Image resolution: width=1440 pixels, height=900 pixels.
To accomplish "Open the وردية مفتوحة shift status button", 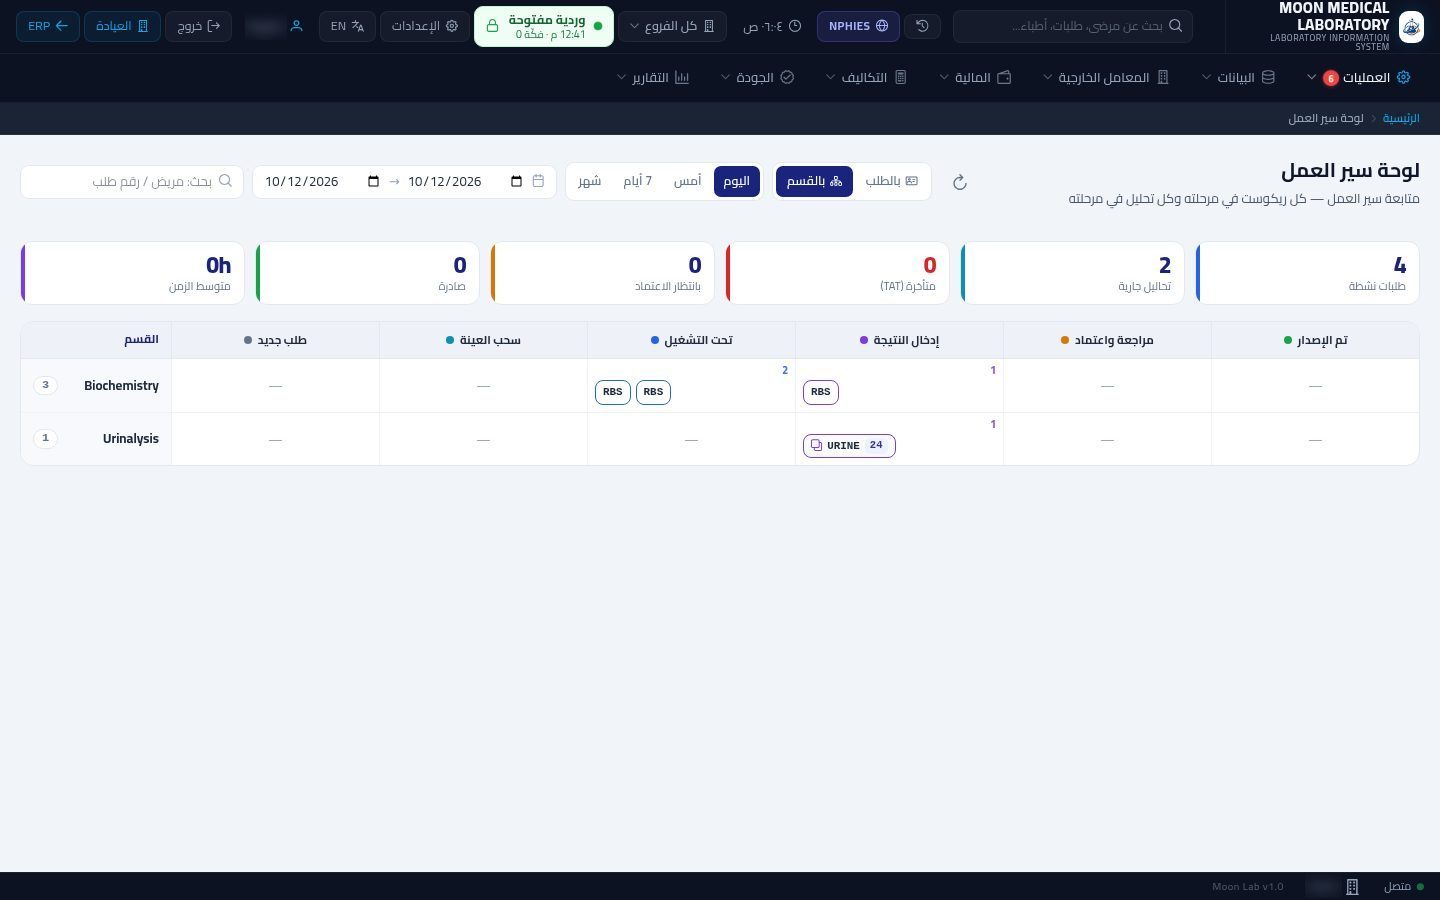I will coord(544,26).
